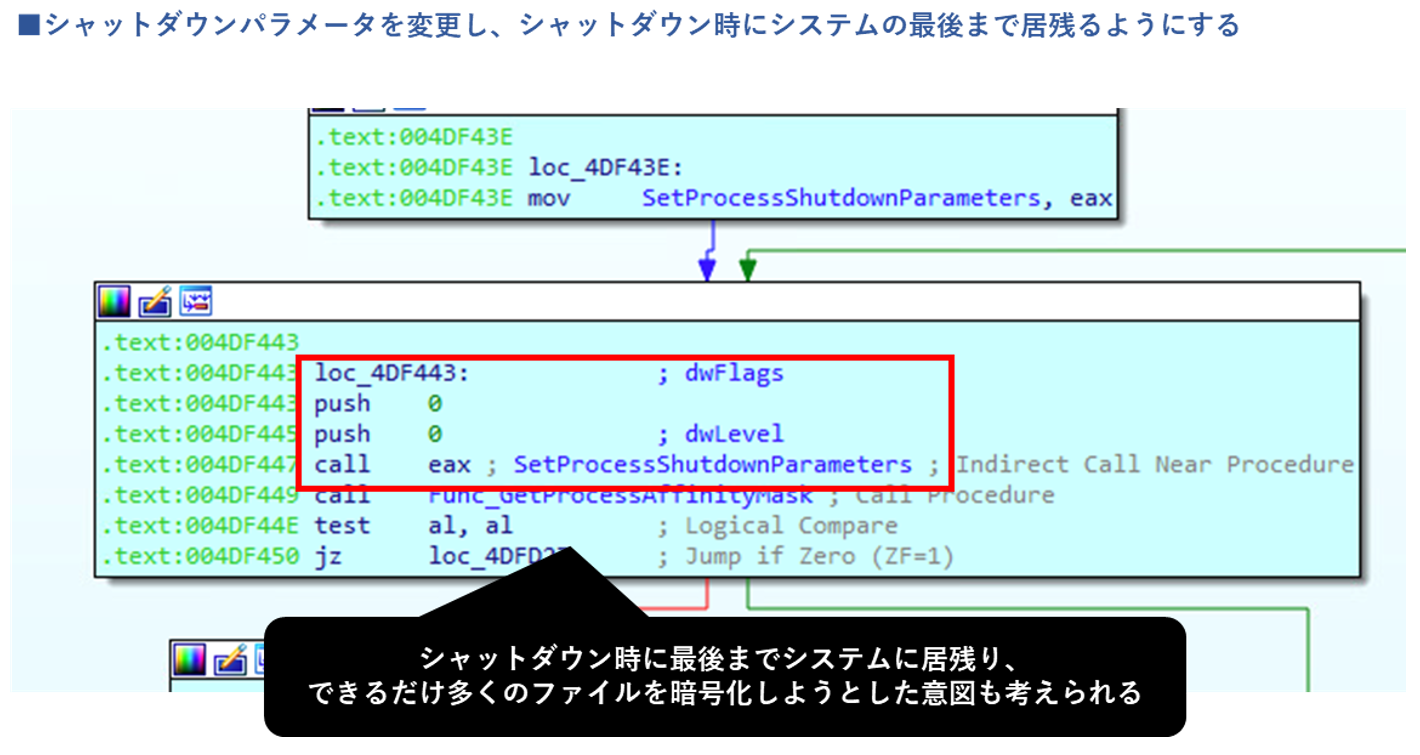
Task: Click the 'jz' instruction mnemonic
Action: (x=328, y=556)
